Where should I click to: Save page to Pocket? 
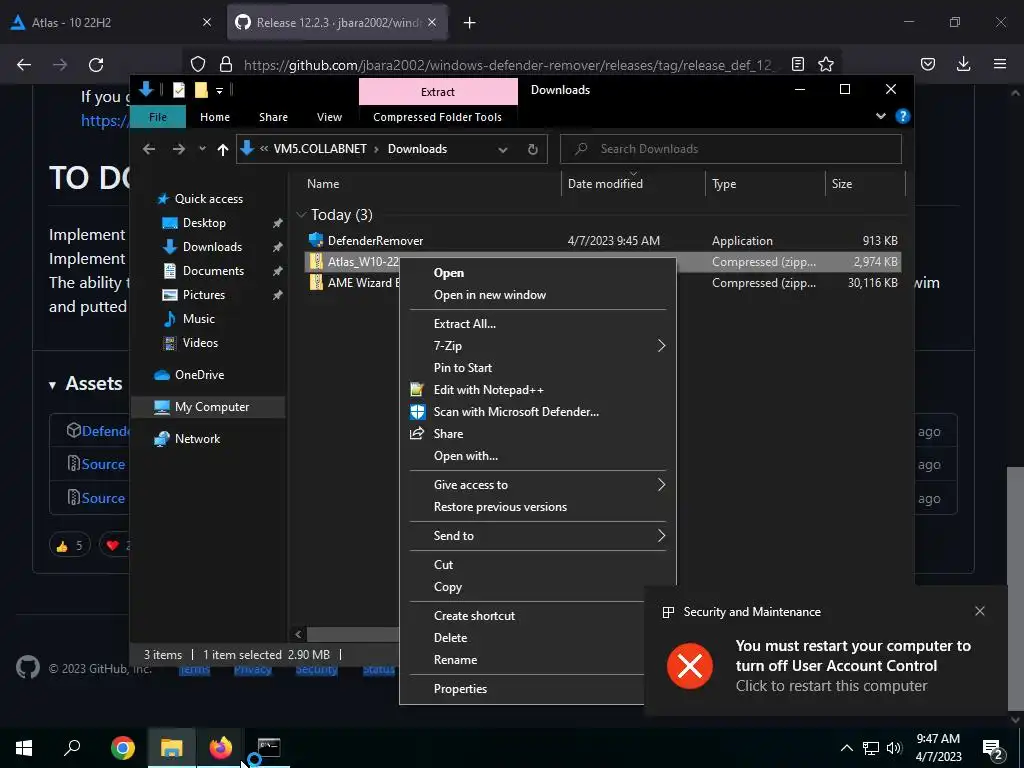click(x=927, y=64)
